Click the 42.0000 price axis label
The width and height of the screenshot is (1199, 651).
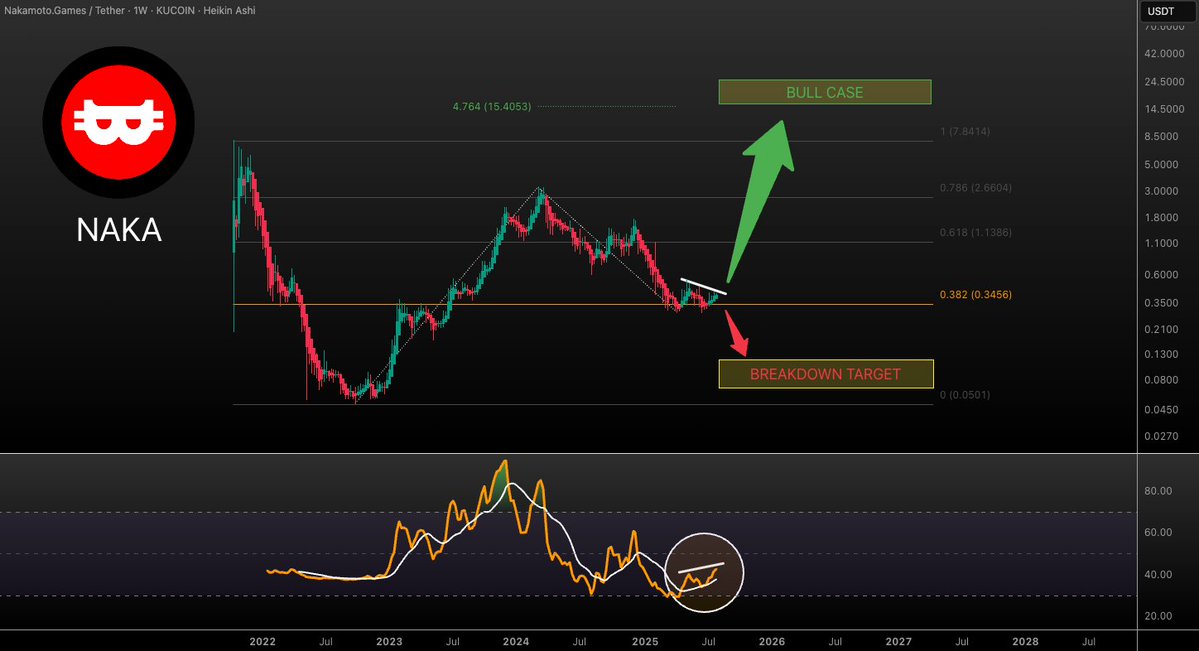pos(1165,54)
